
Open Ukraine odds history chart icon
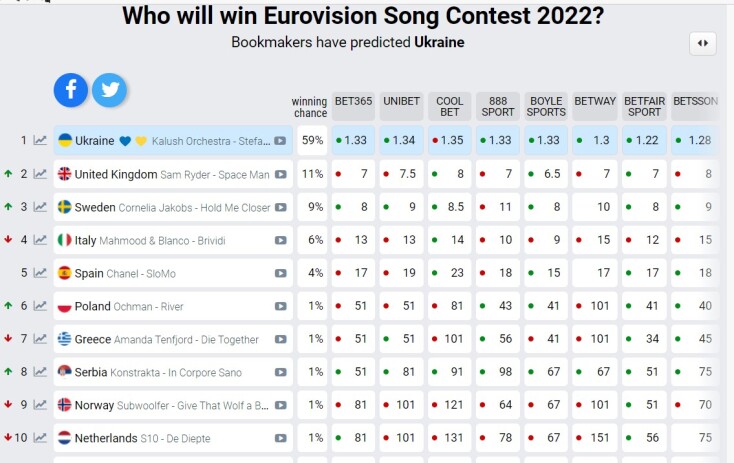[x=40, y=141]
